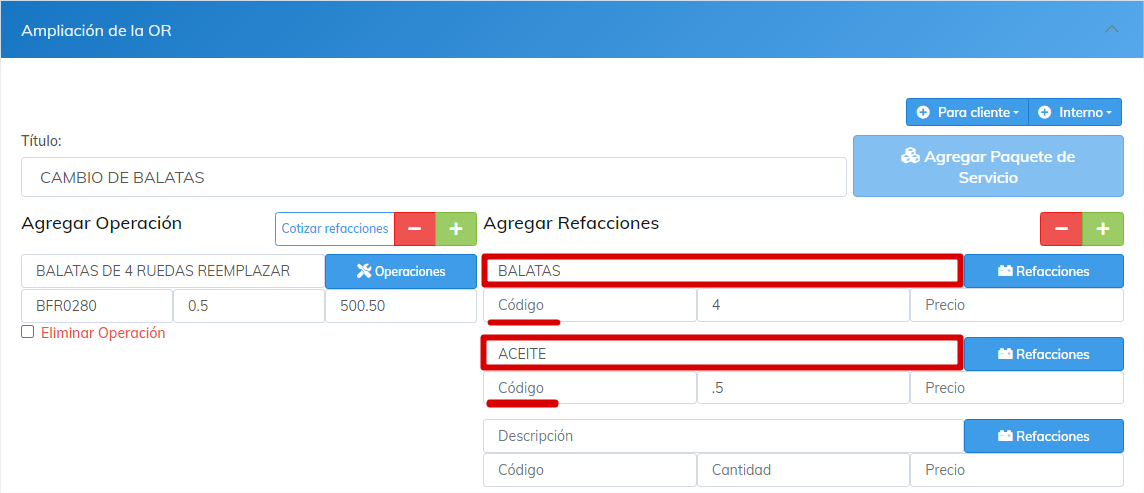This screenshot has width=1144, height=493.
Task: Add operation with green plus button
Action: pos(456,229)
